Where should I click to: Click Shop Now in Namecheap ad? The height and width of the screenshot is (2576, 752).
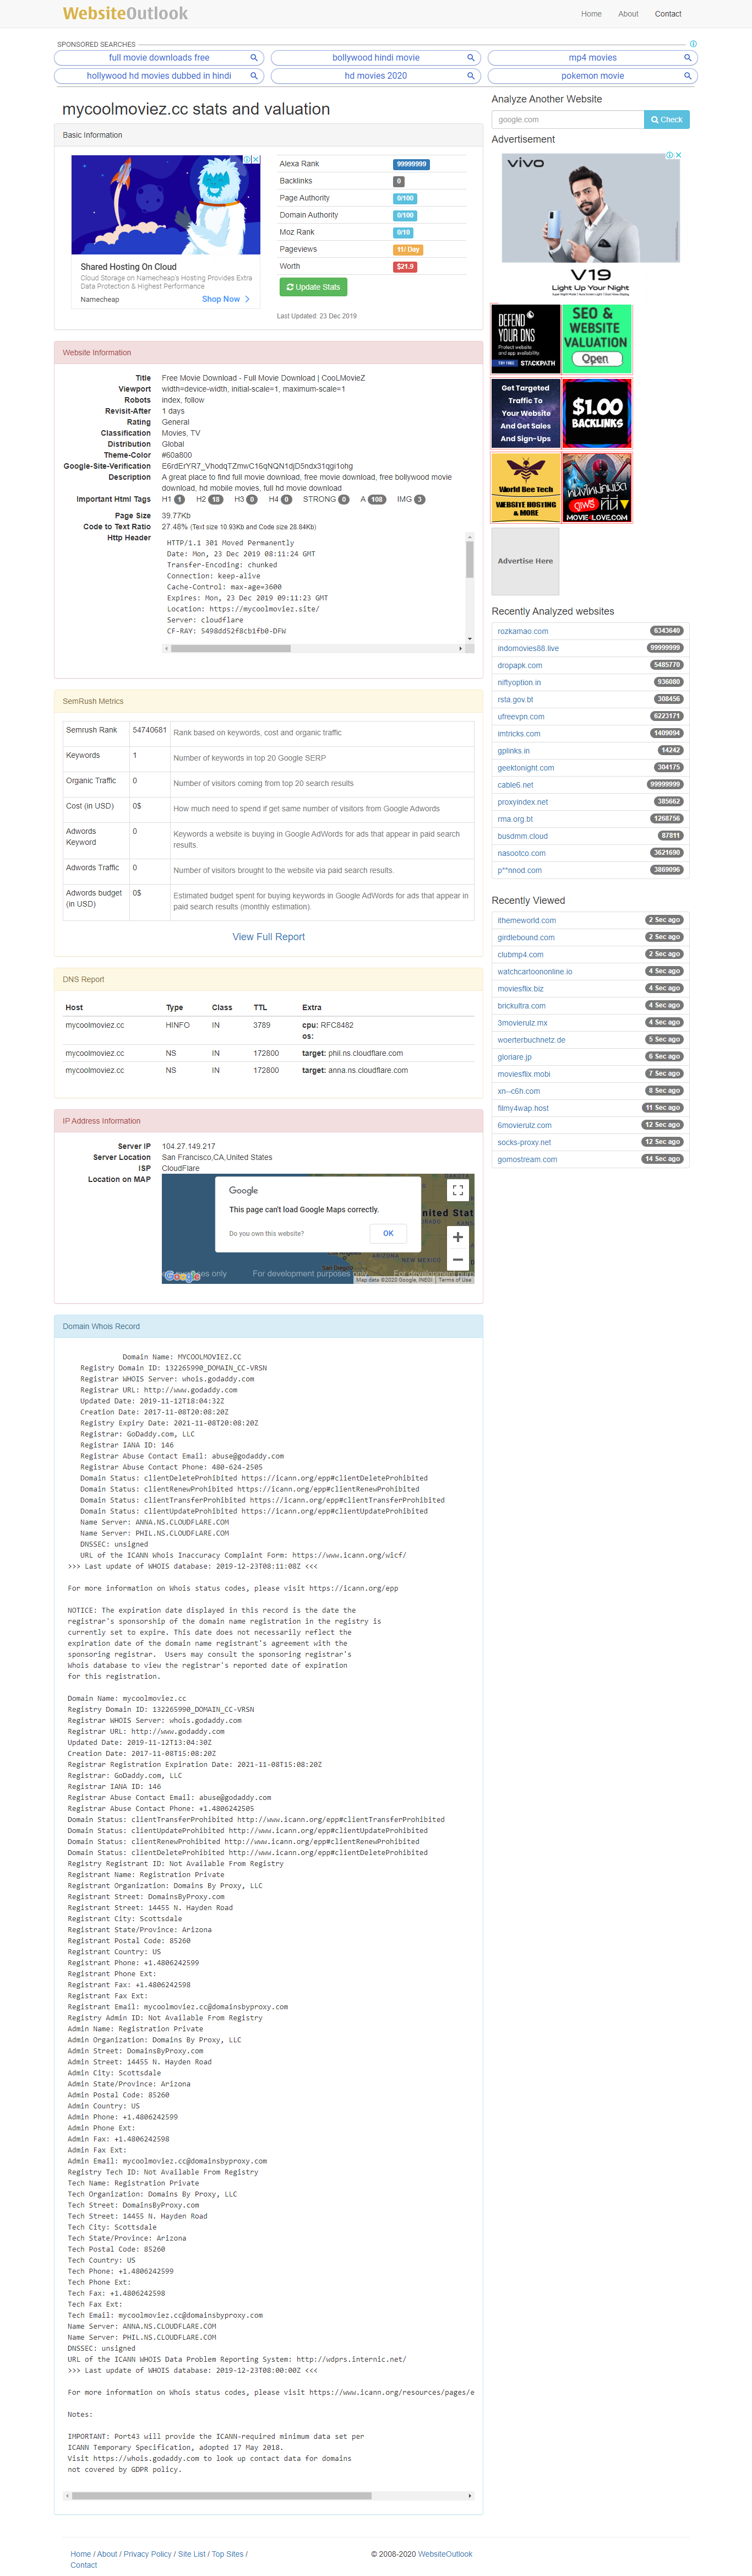226,299
